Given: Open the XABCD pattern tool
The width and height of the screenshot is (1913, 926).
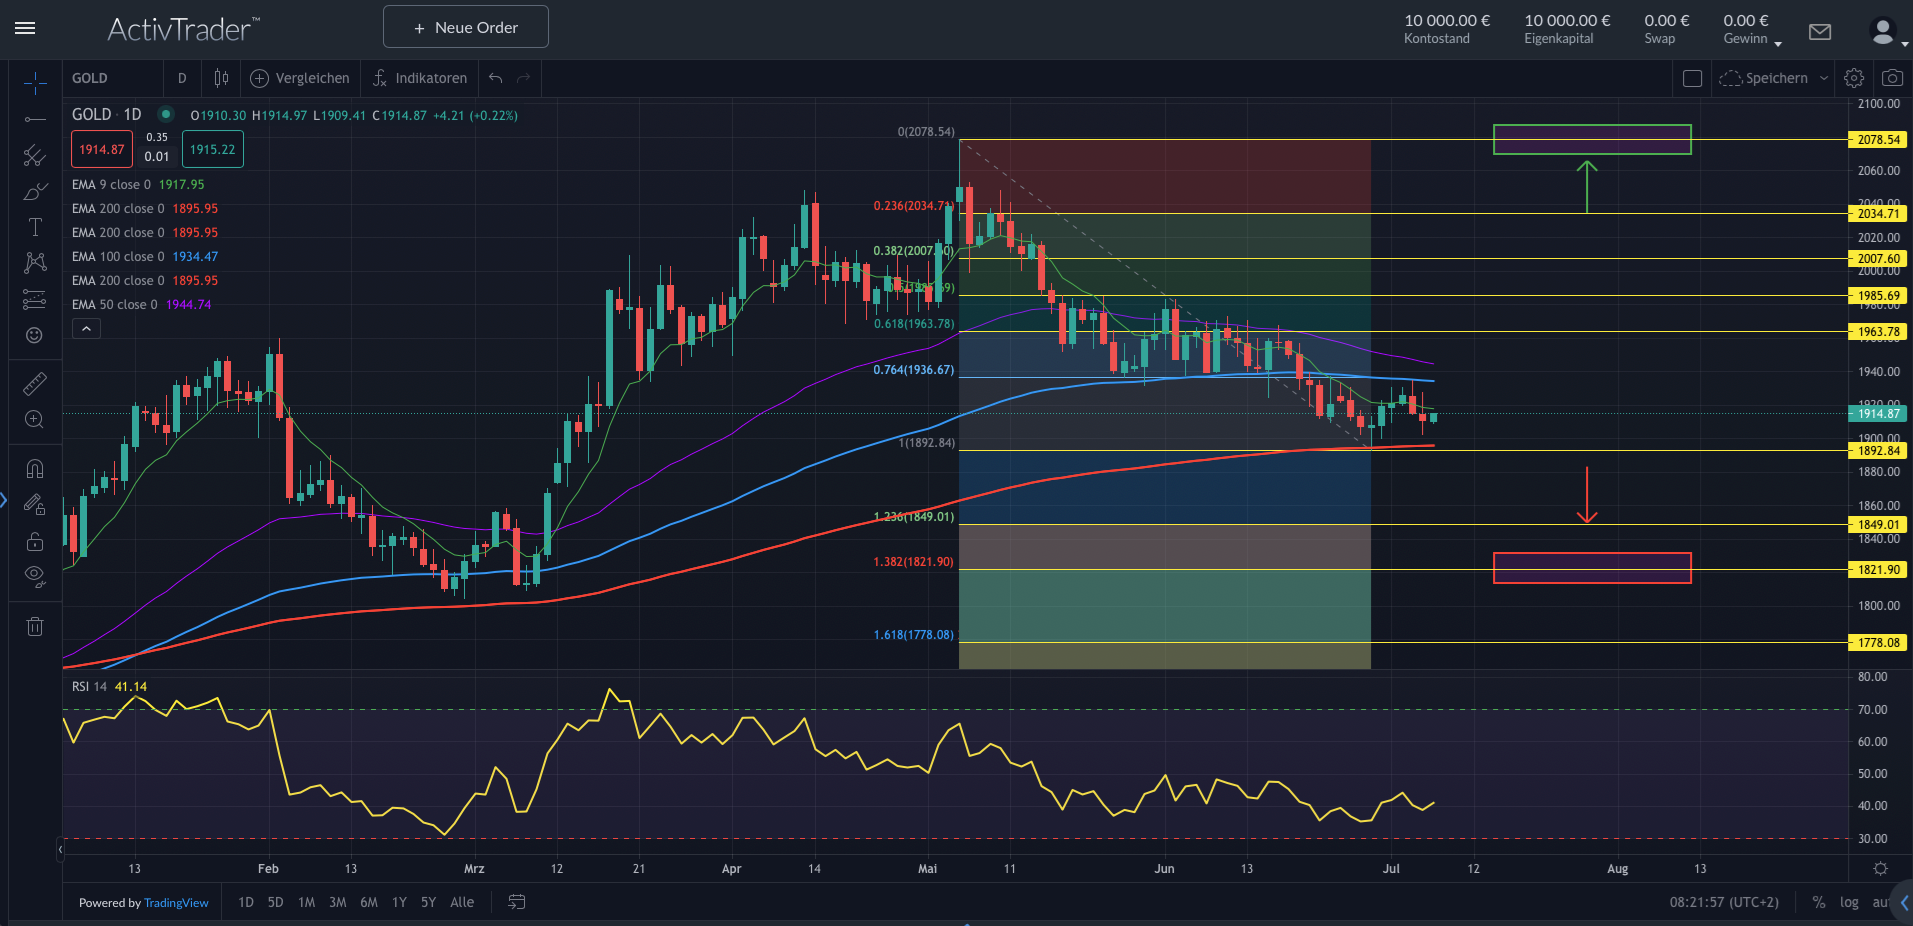Looking at the screenshot, I should click(x=35, y=263).
